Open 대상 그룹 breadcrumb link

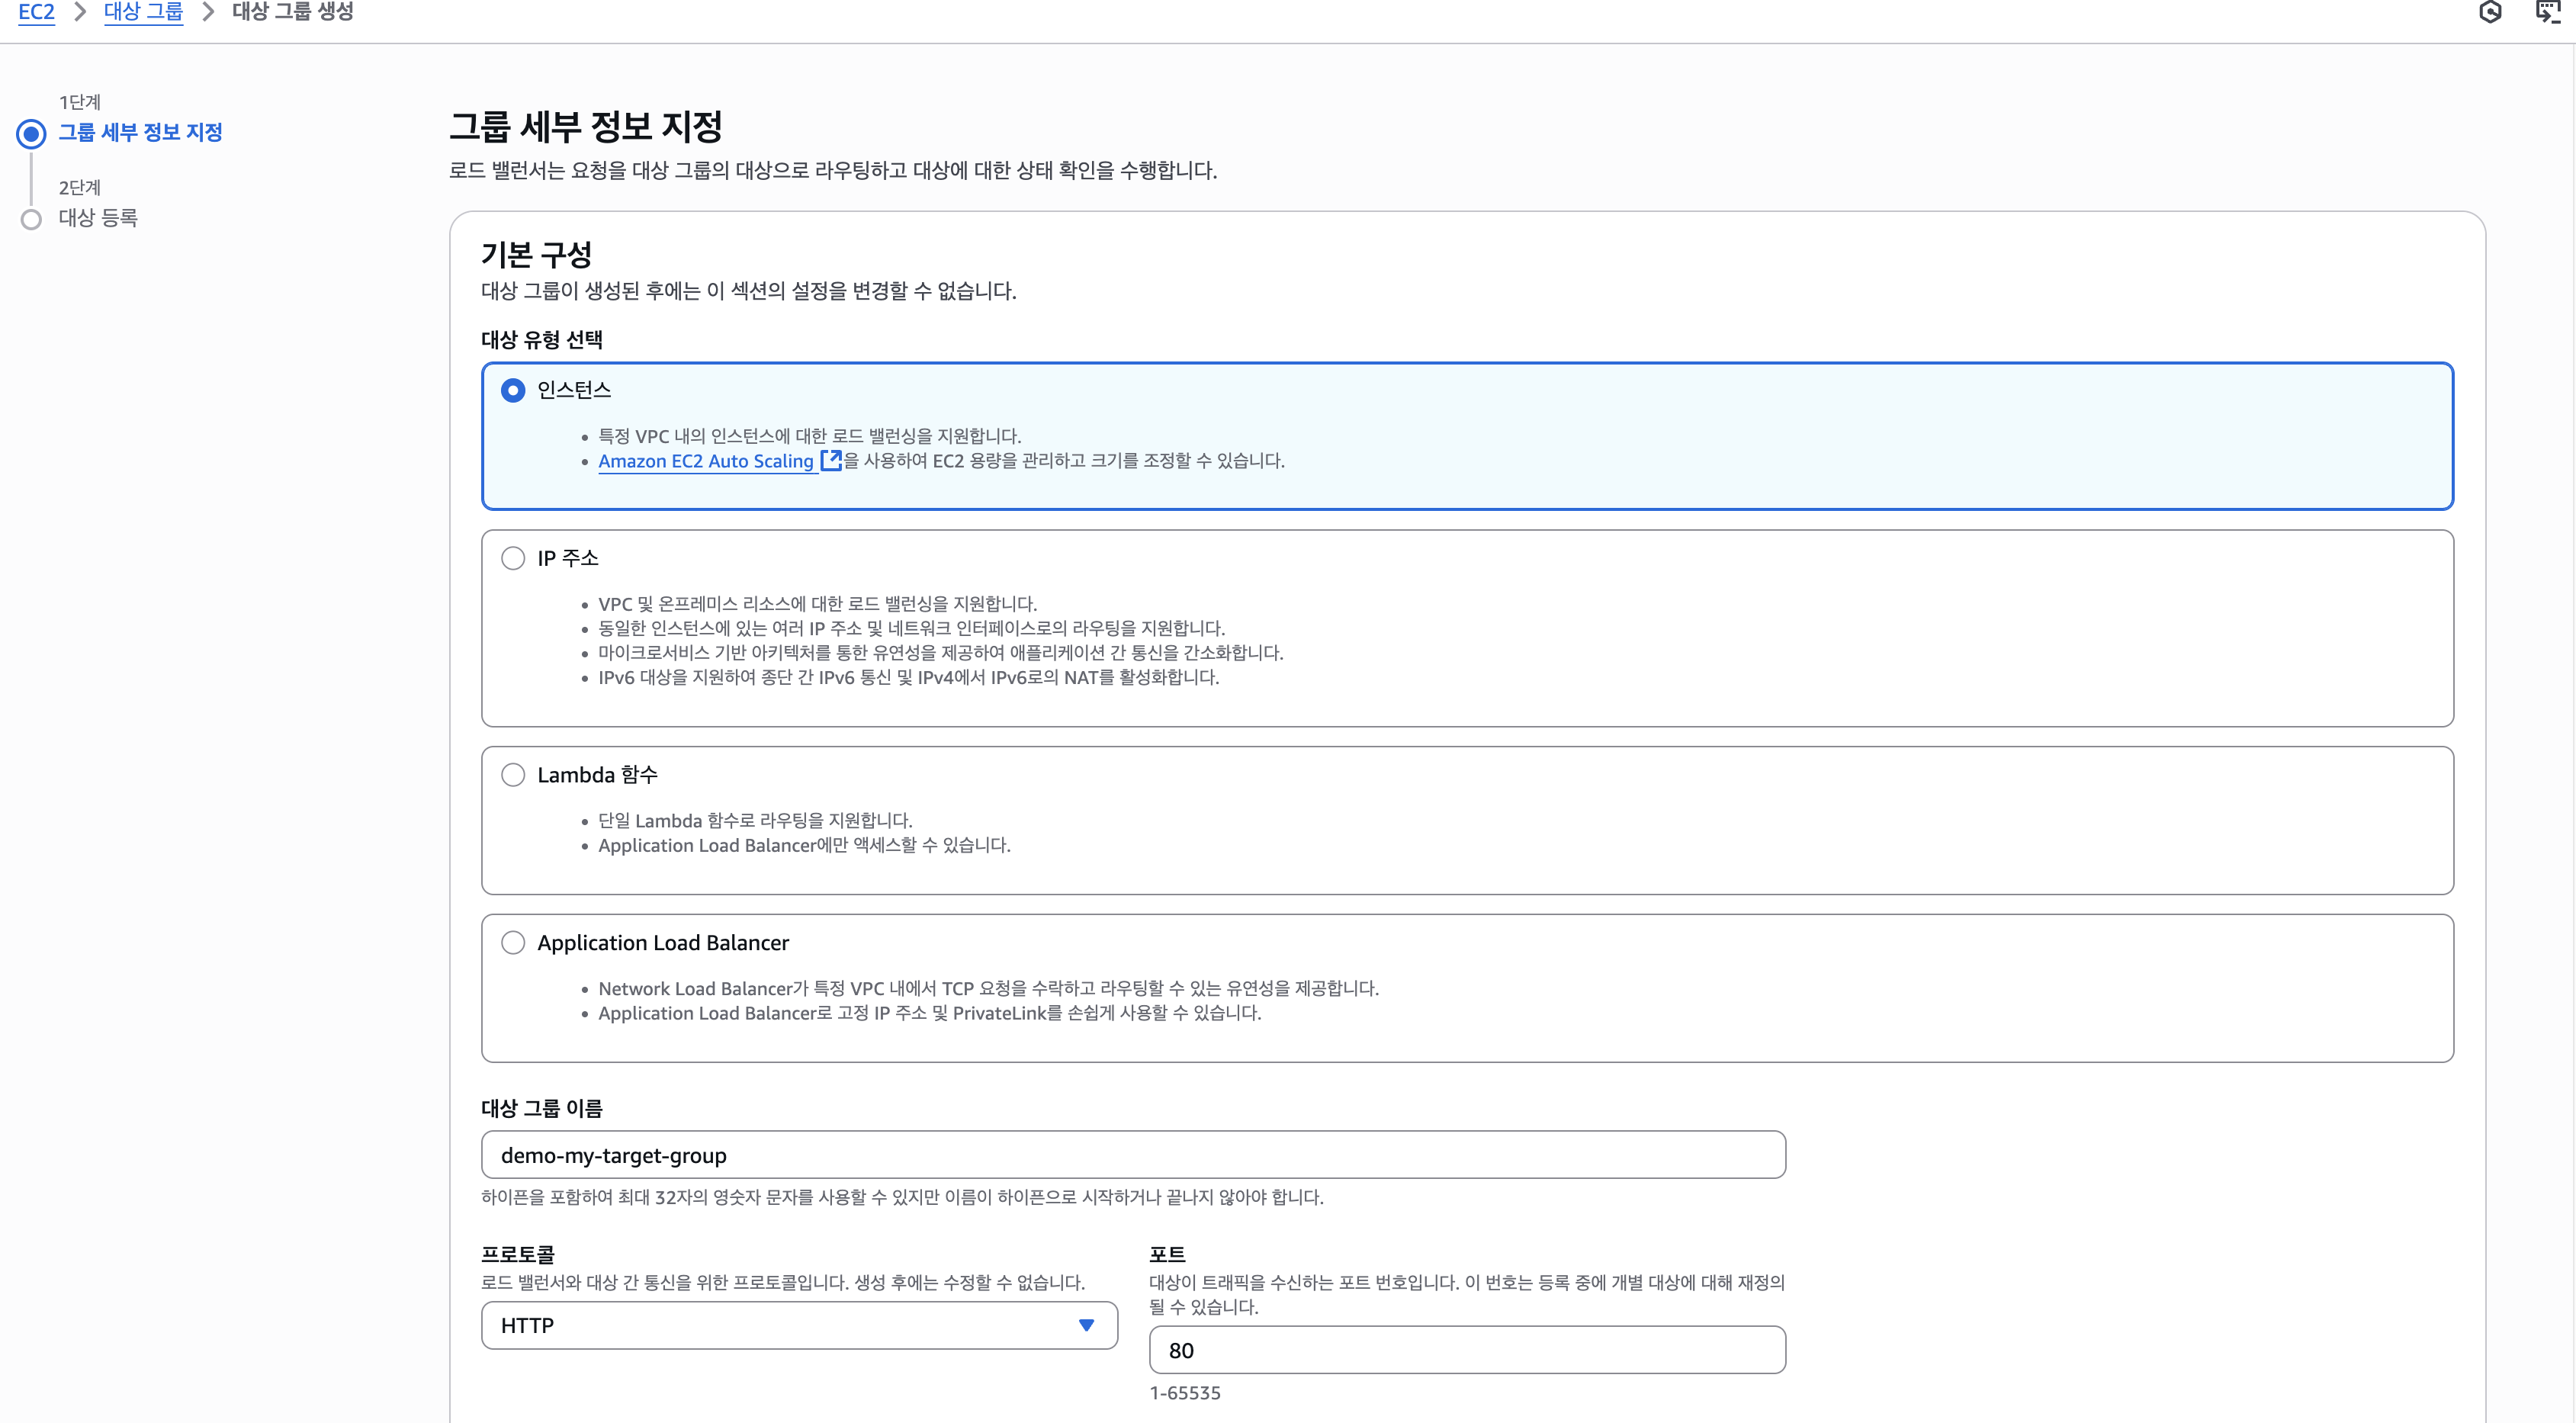tap(143, 12)
